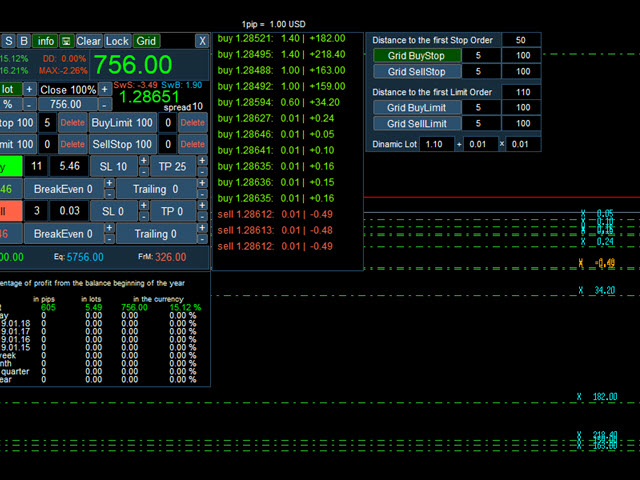This screenshot has width=640, height=480.
Task: Click the 0.03 lot field
Action: tap(69, 211)
